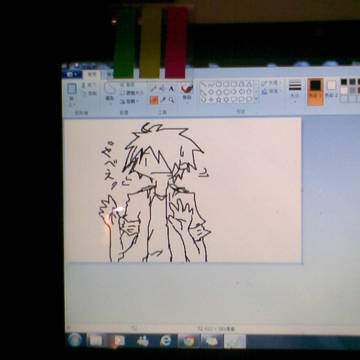Screen dimensions: 360x360
Task: Open the line Size thickness dropdown
Action: (295, 92)
